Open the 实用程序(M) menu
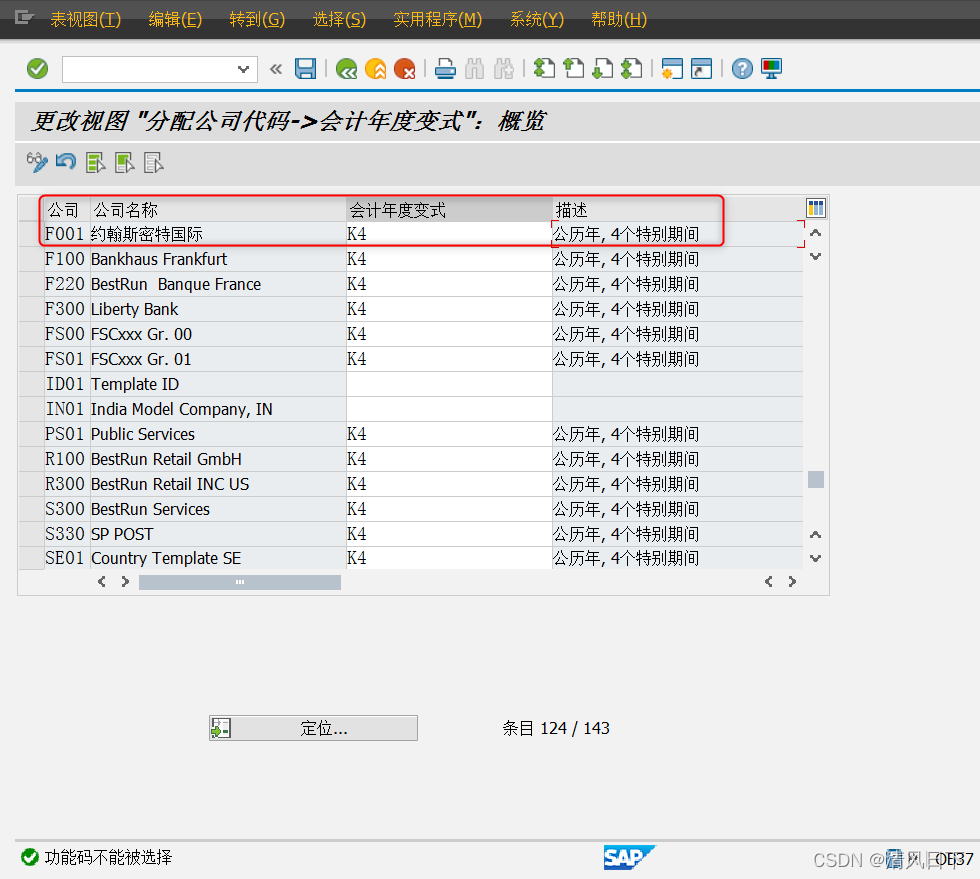This screenshot has height=879, width=980. click(438, 19)
